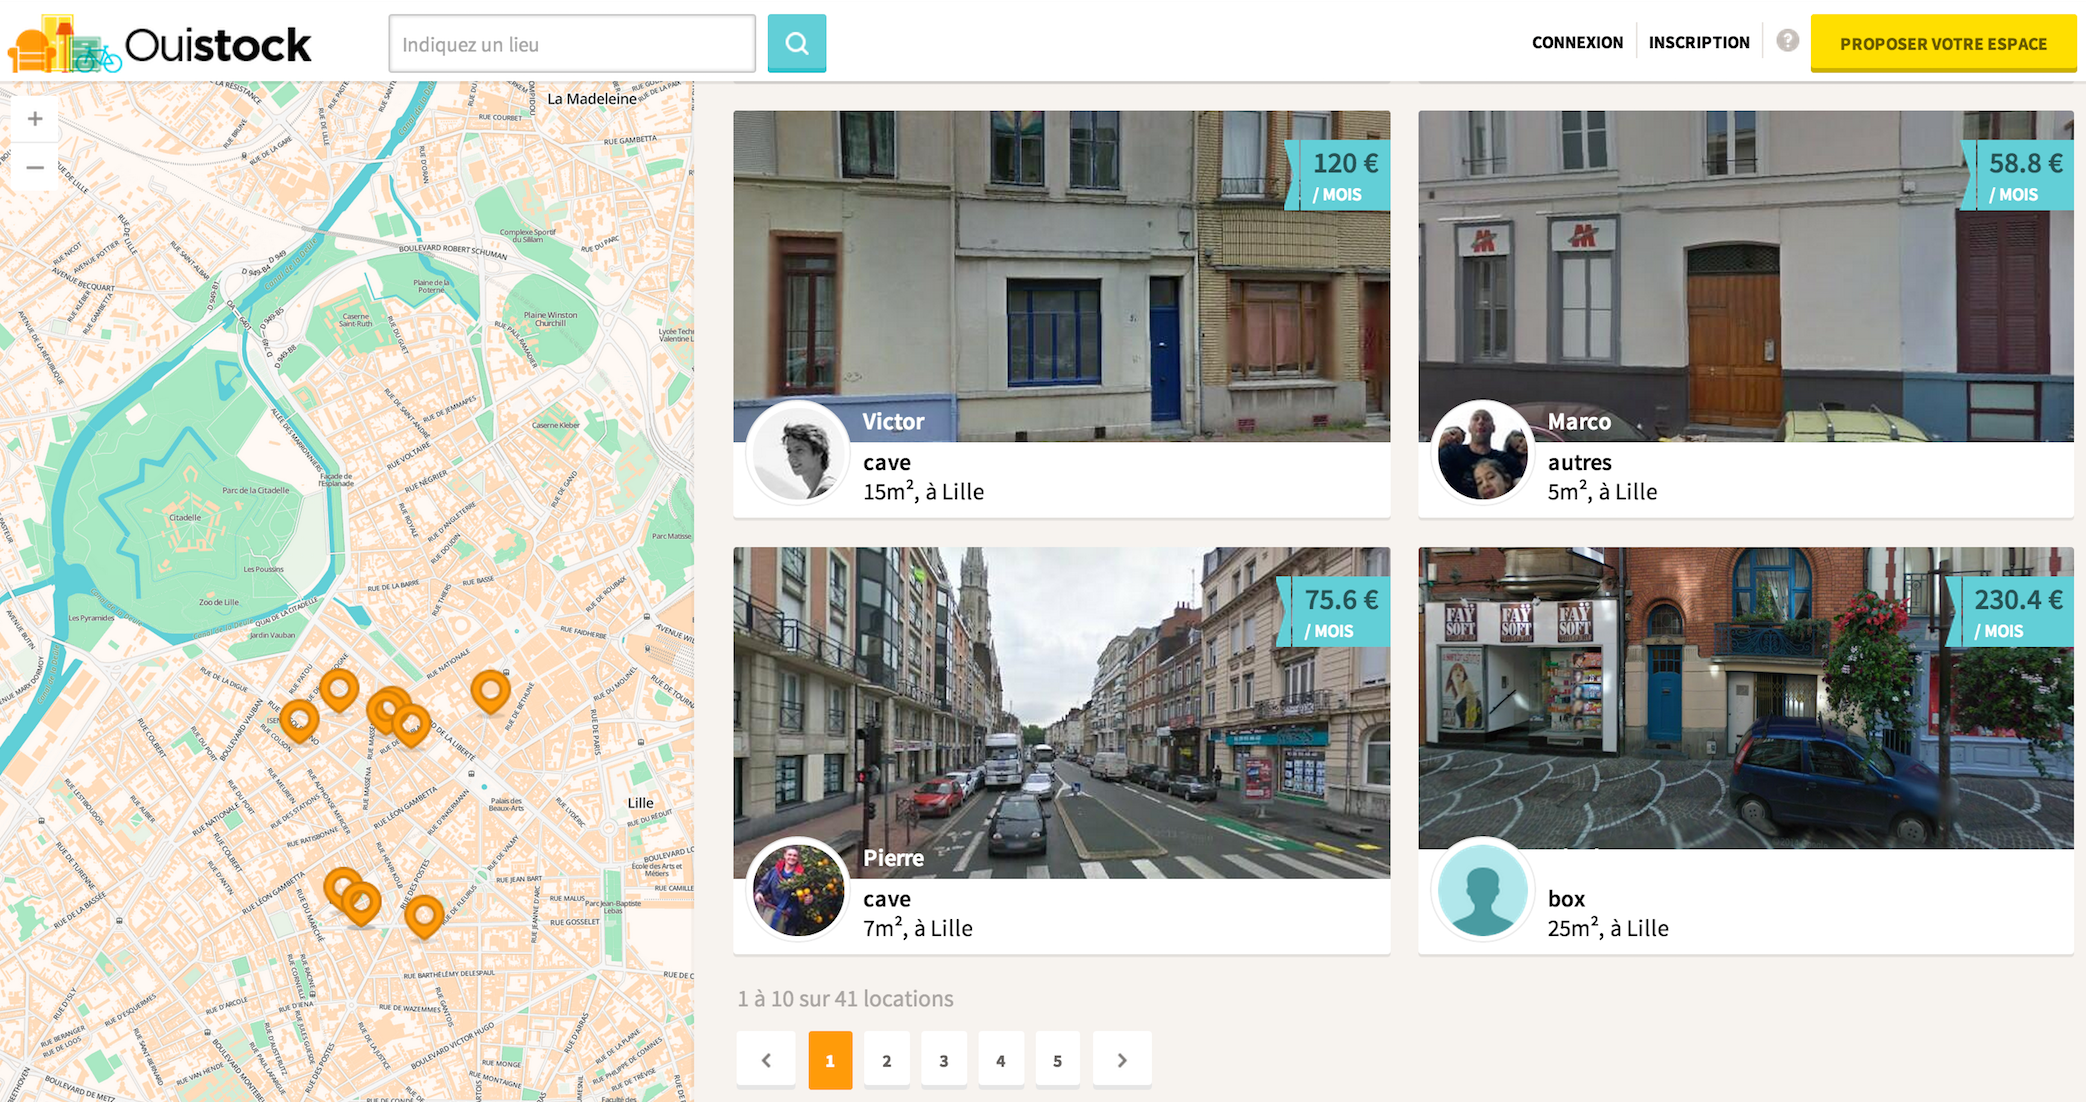Click Proposer votre espace button
This screenshot has width=2086, height=1102.
(x=1942, y=43)
